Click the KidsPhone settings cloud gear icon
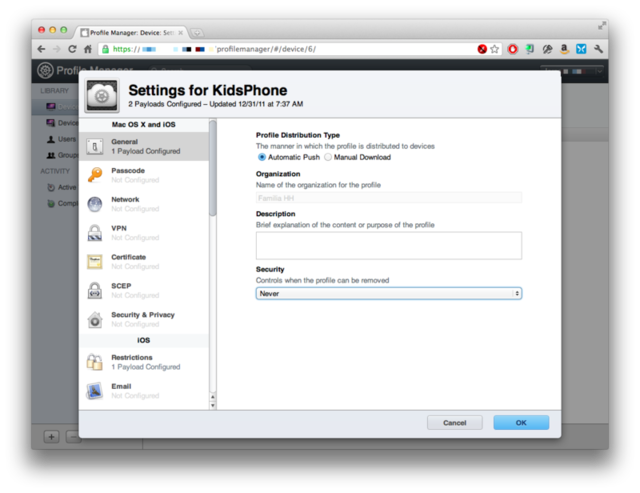 pyautogui.click(x=102, y=95)
